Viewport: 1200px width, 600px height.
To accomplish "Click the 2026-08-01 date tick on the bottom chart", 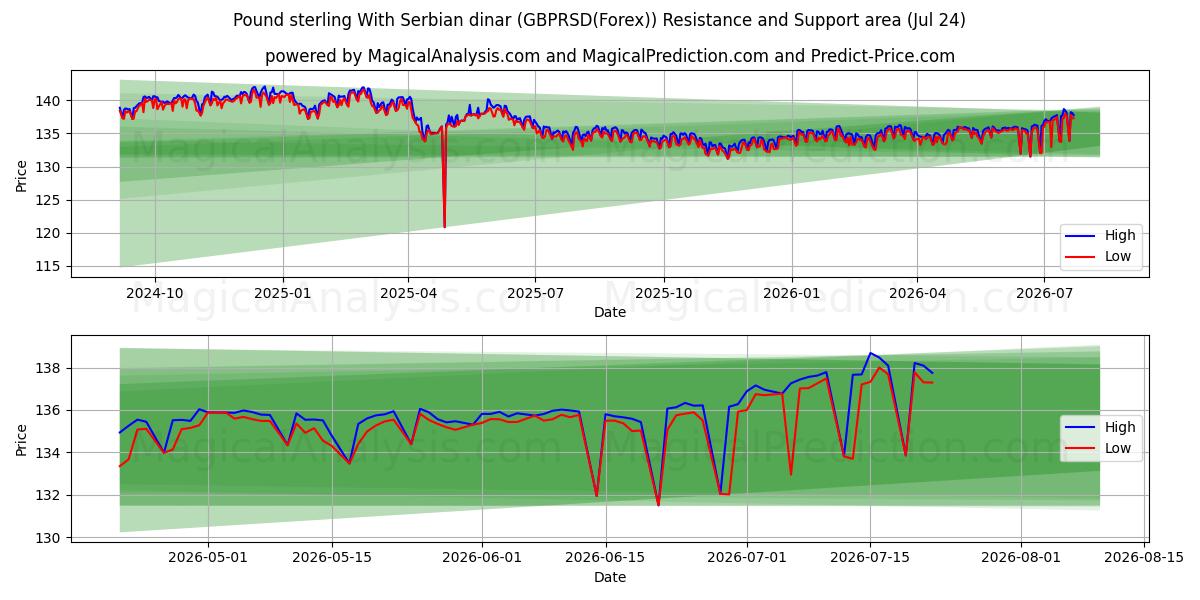I will tap(1020, 559).
